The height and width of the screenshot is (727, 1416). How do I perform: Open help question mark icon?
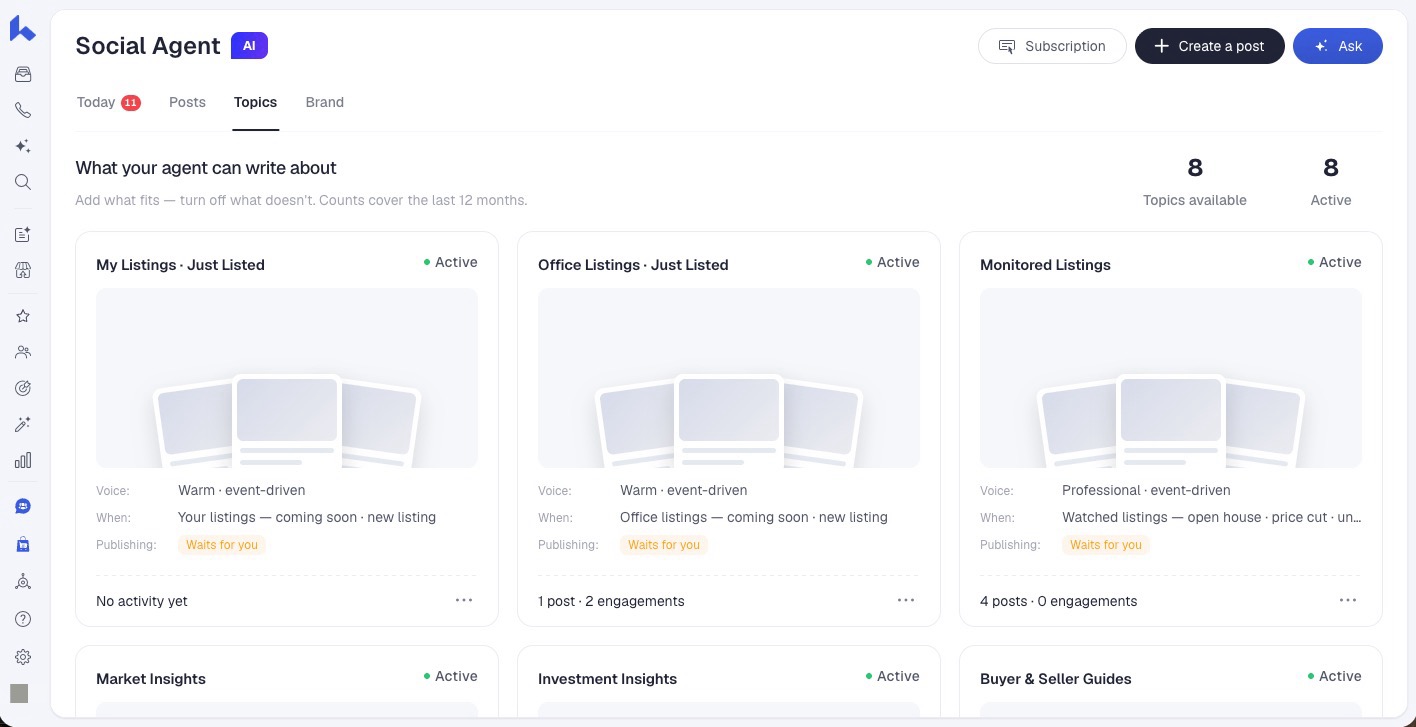pos(22,619)
